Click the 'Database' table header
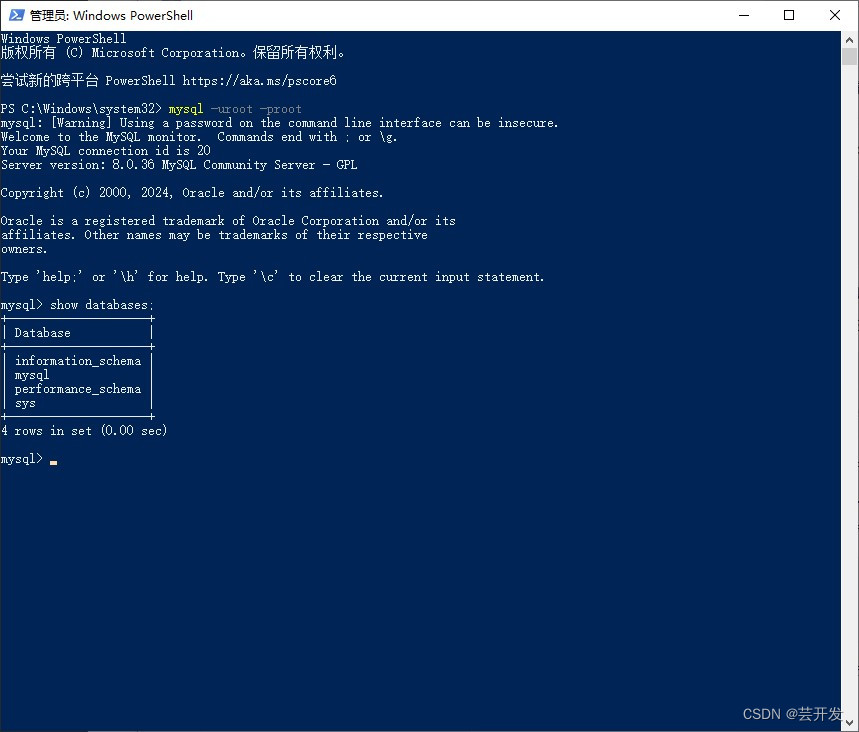Image resolution: width=859 pixels, height=732 pixels. [x=43, y=333]
